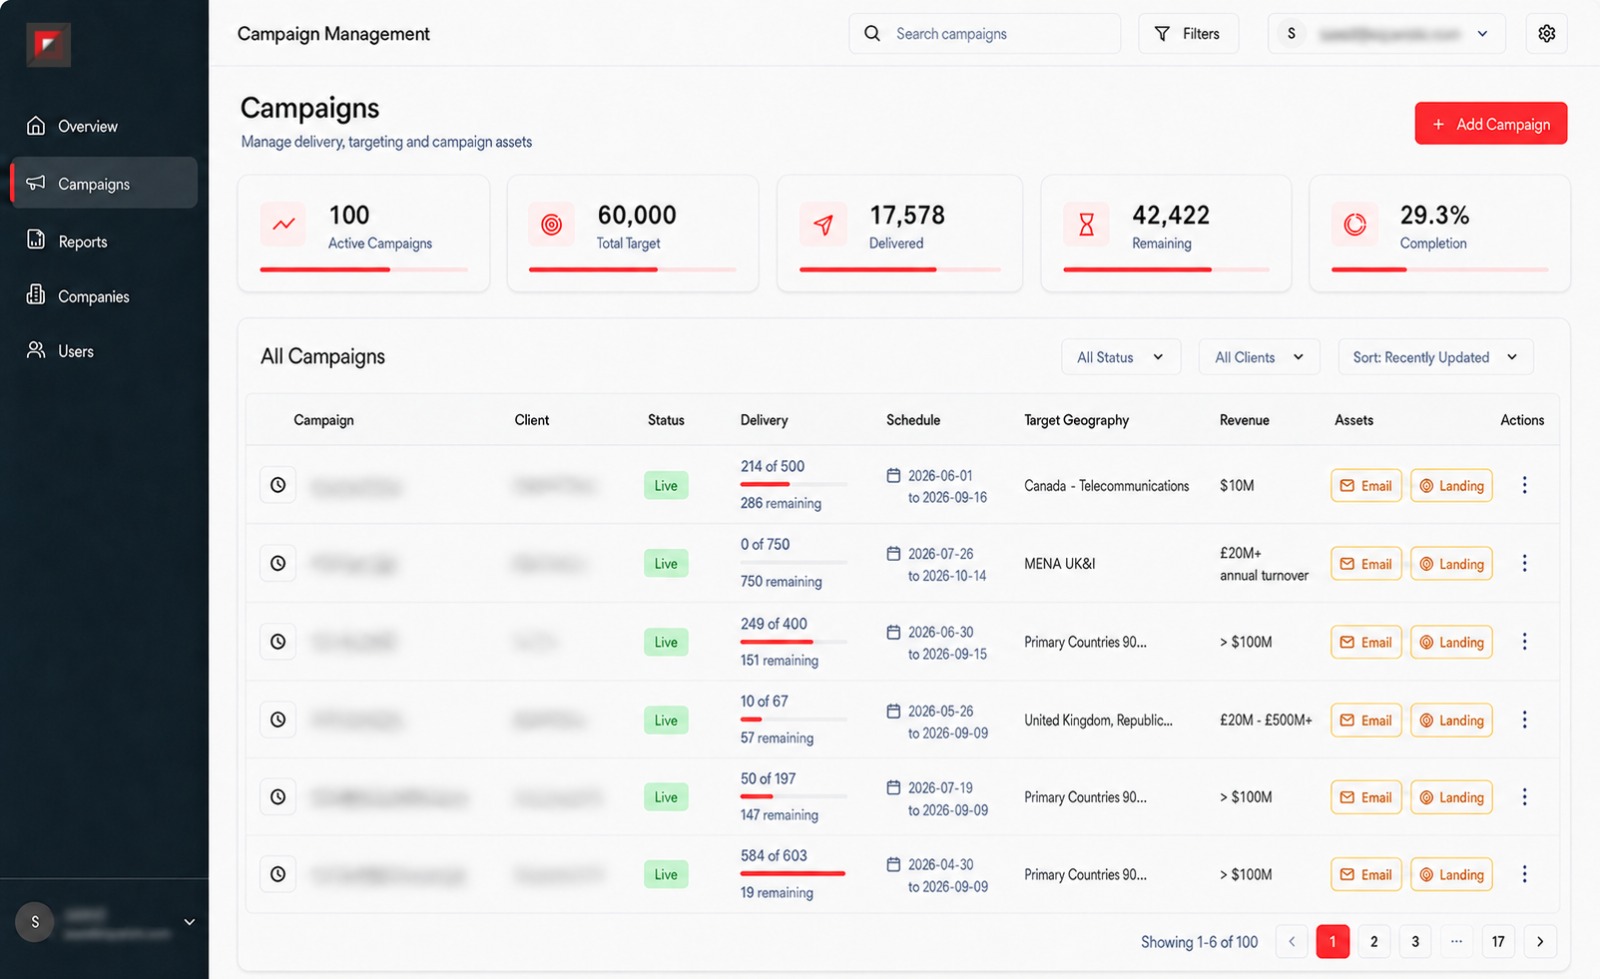The height and width of the screenshot is (979, 1600).
Task: Click clock icon in 249 of 400 row
Action: 278,641
